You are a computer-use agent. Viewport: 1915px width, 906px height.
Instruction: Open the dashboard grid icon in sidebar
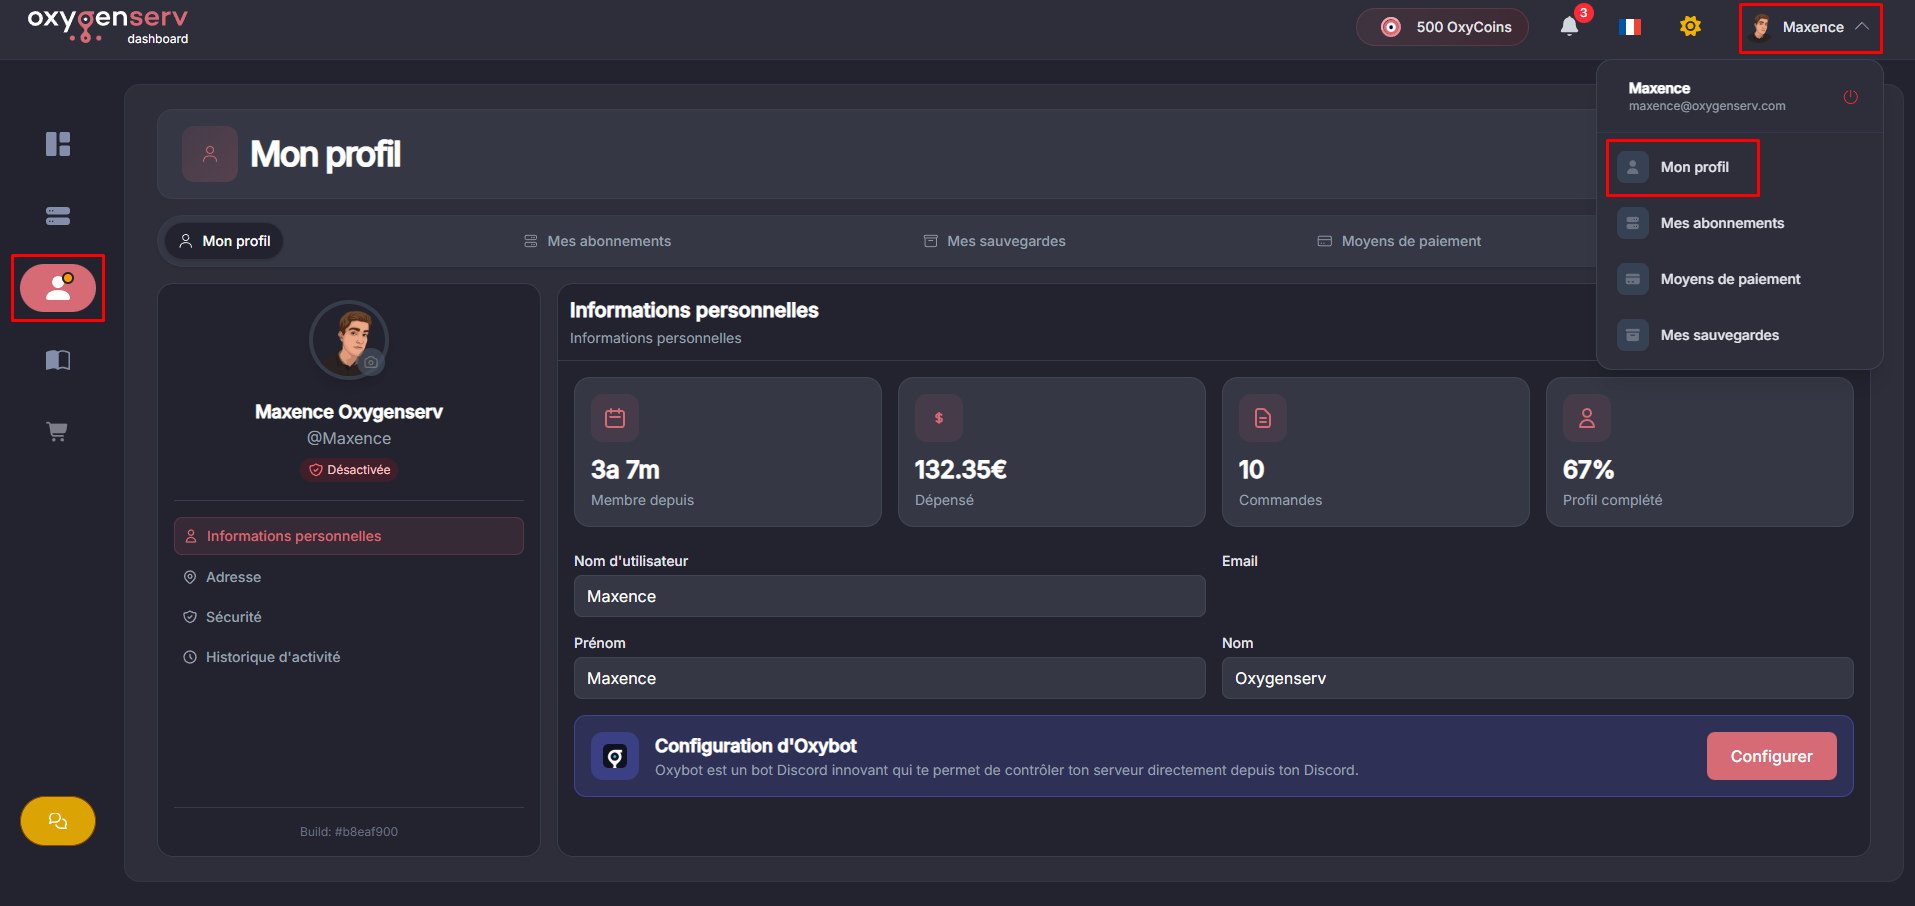(x=58, y=144)
